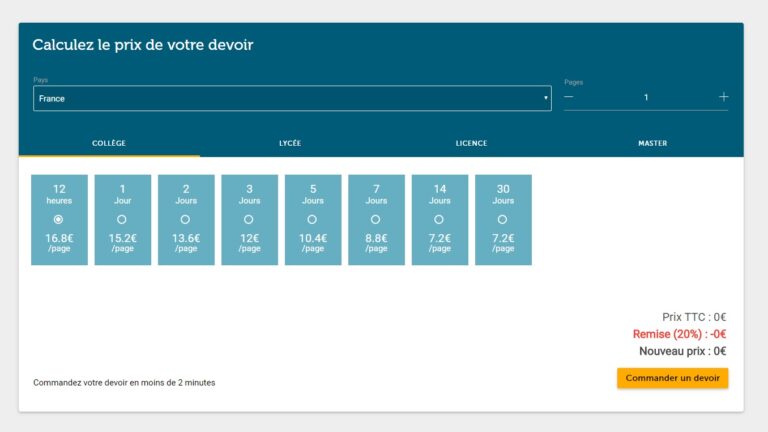
Task: Open the Pays country dropdown
Action: tap(290, 98)
